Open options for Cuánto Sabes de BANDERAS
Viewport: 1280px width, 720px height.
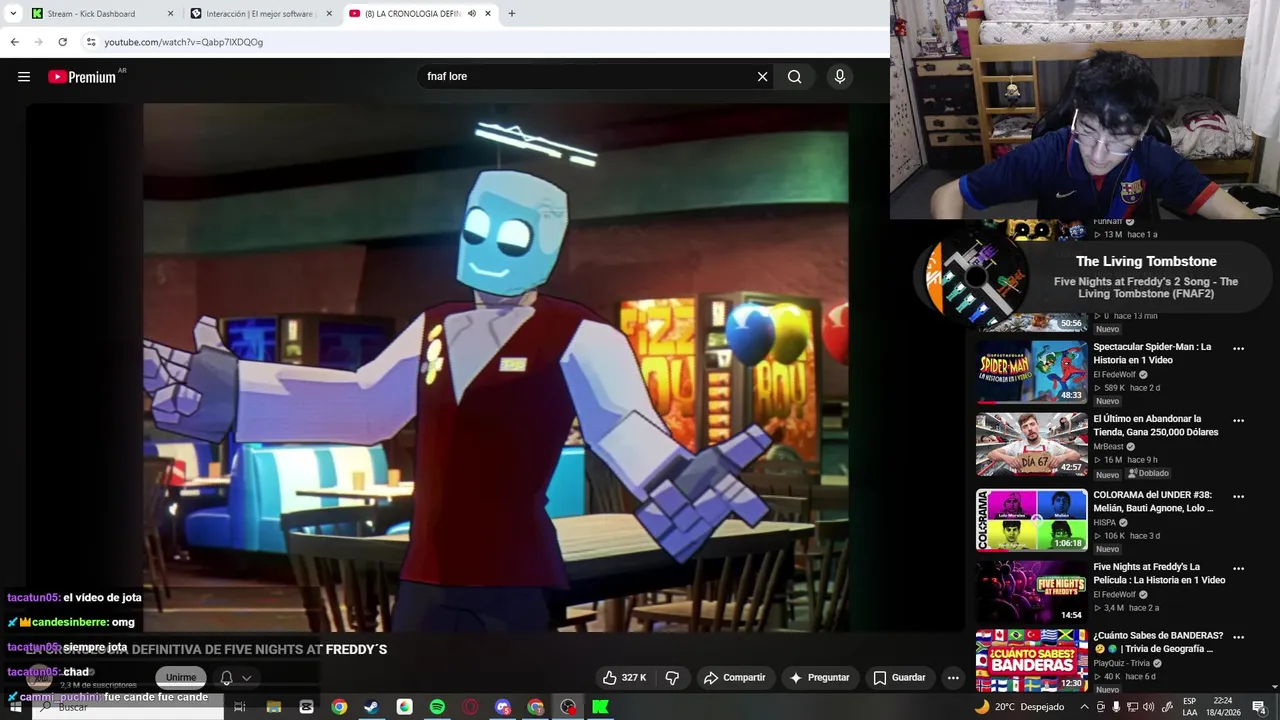[x=1238, y=637]
